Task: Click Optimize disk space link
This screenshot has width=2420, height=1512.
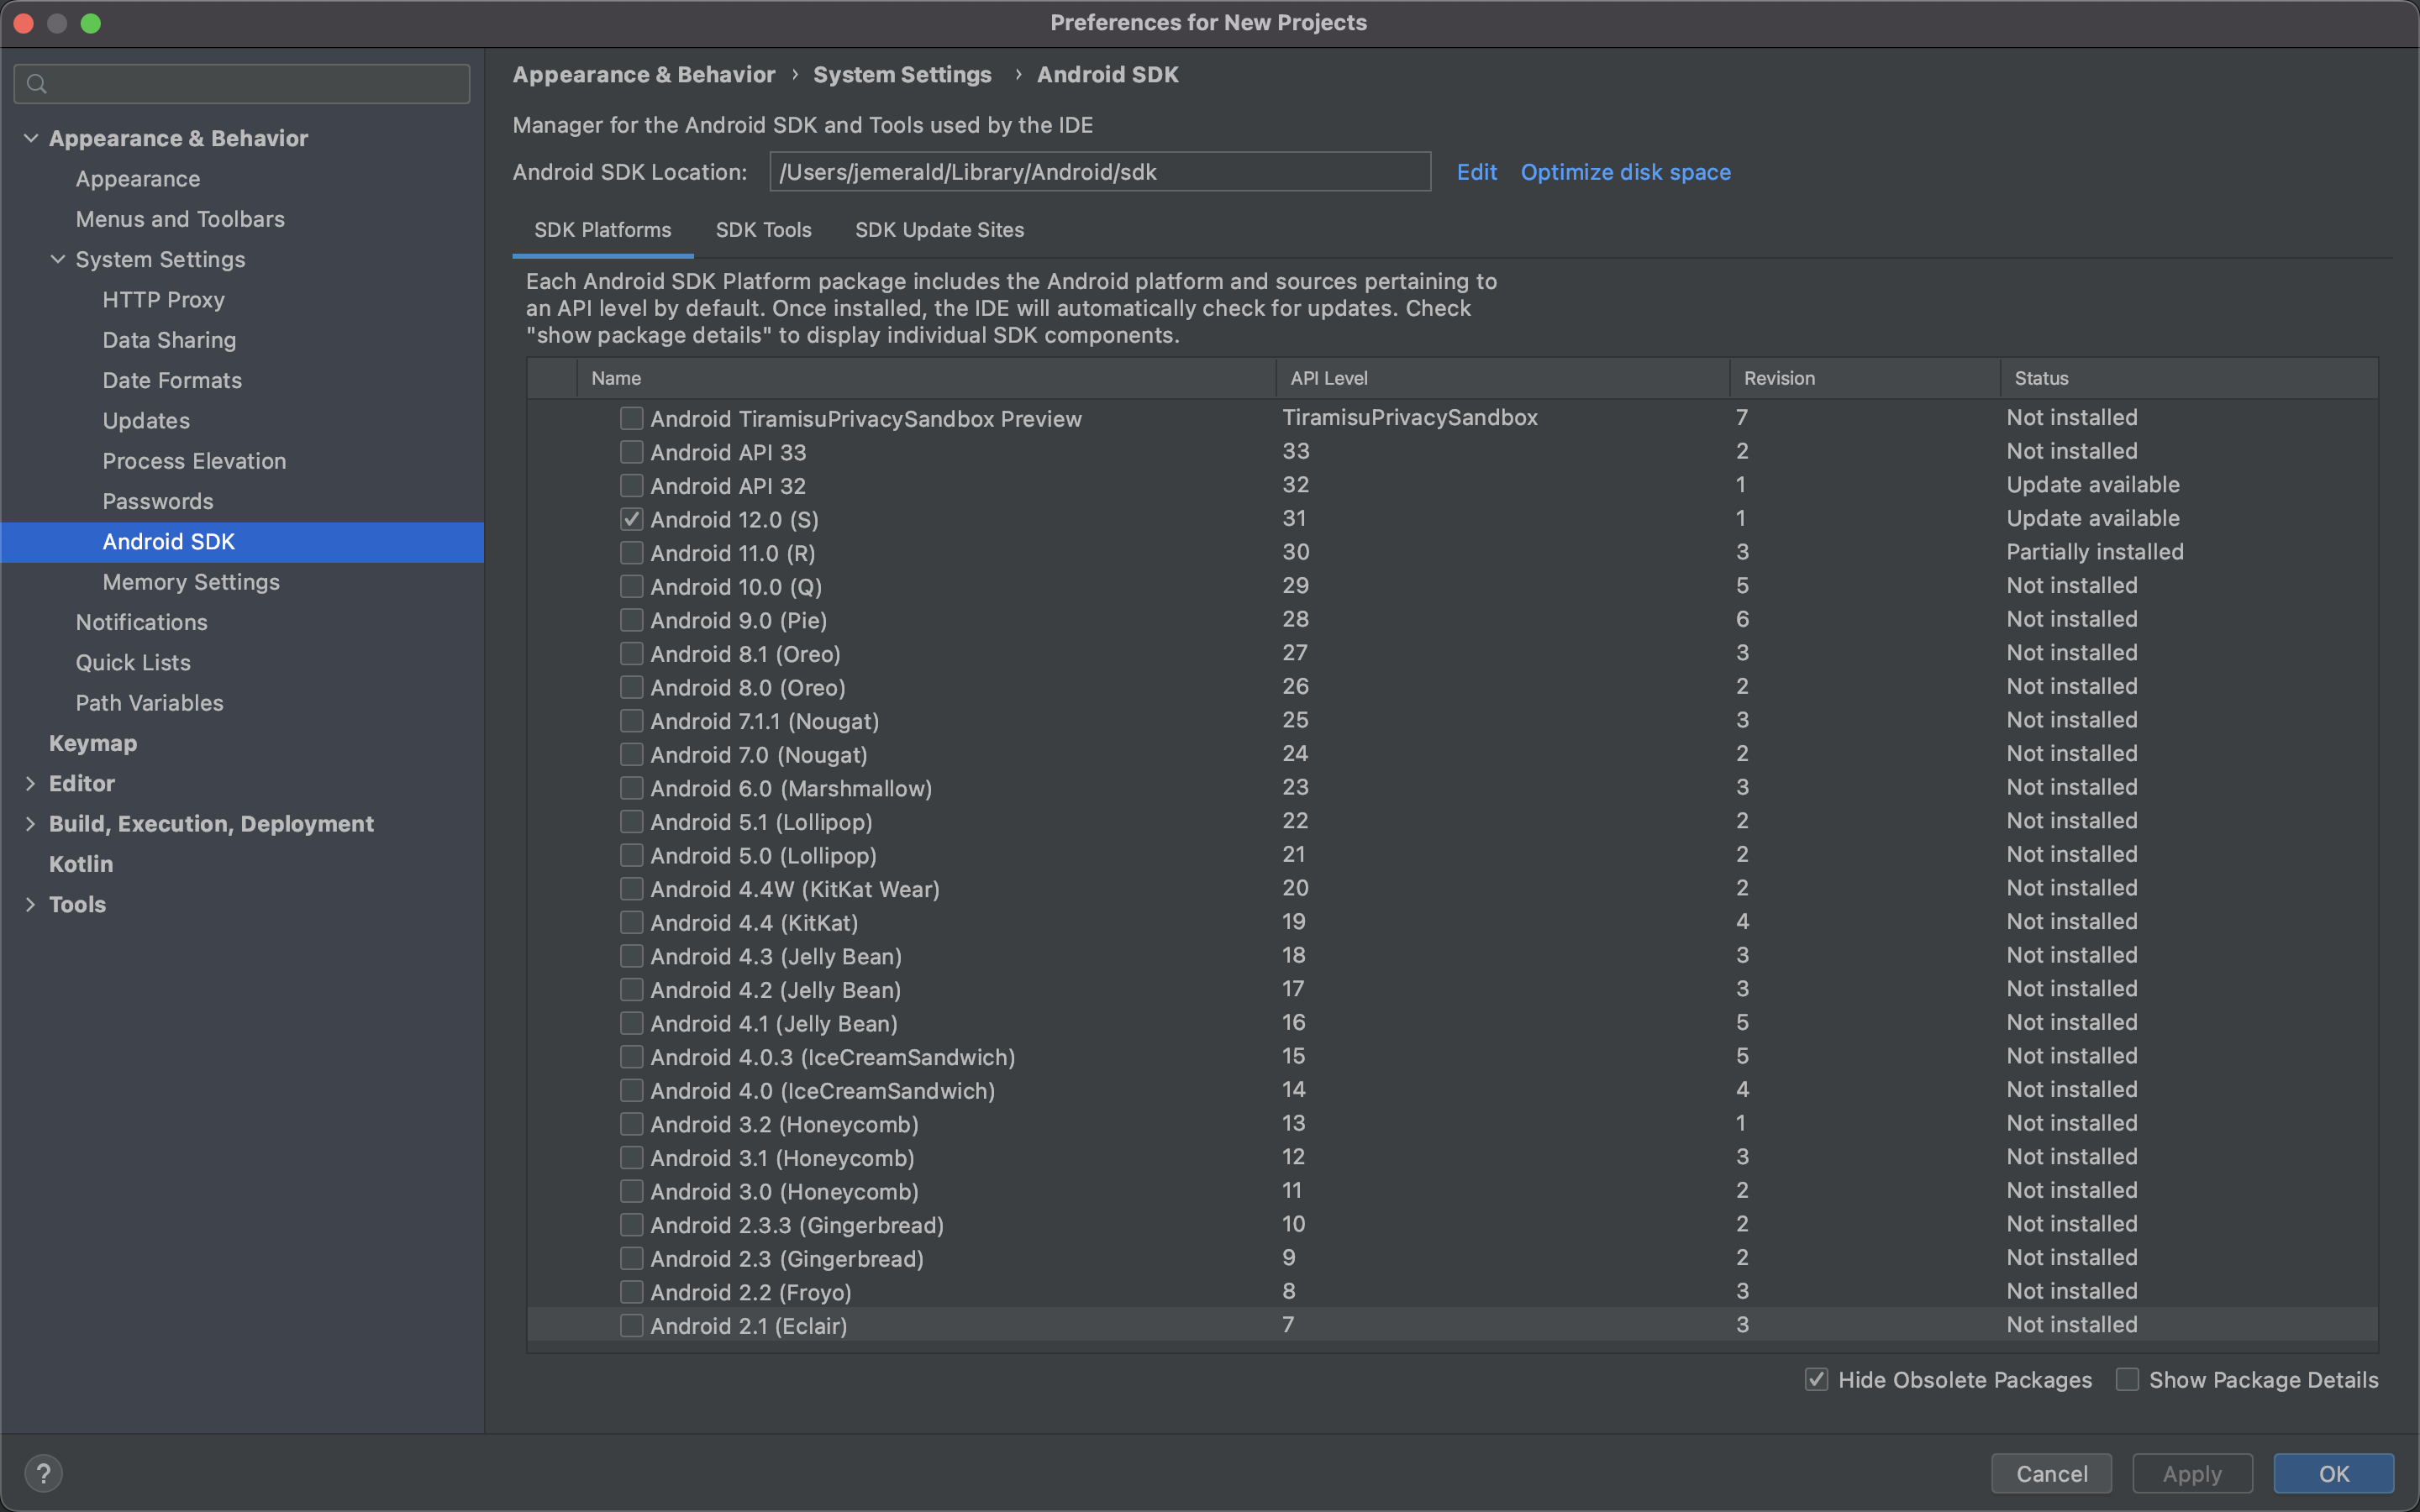Action: pyautogui.click(x=1625, y=172)
